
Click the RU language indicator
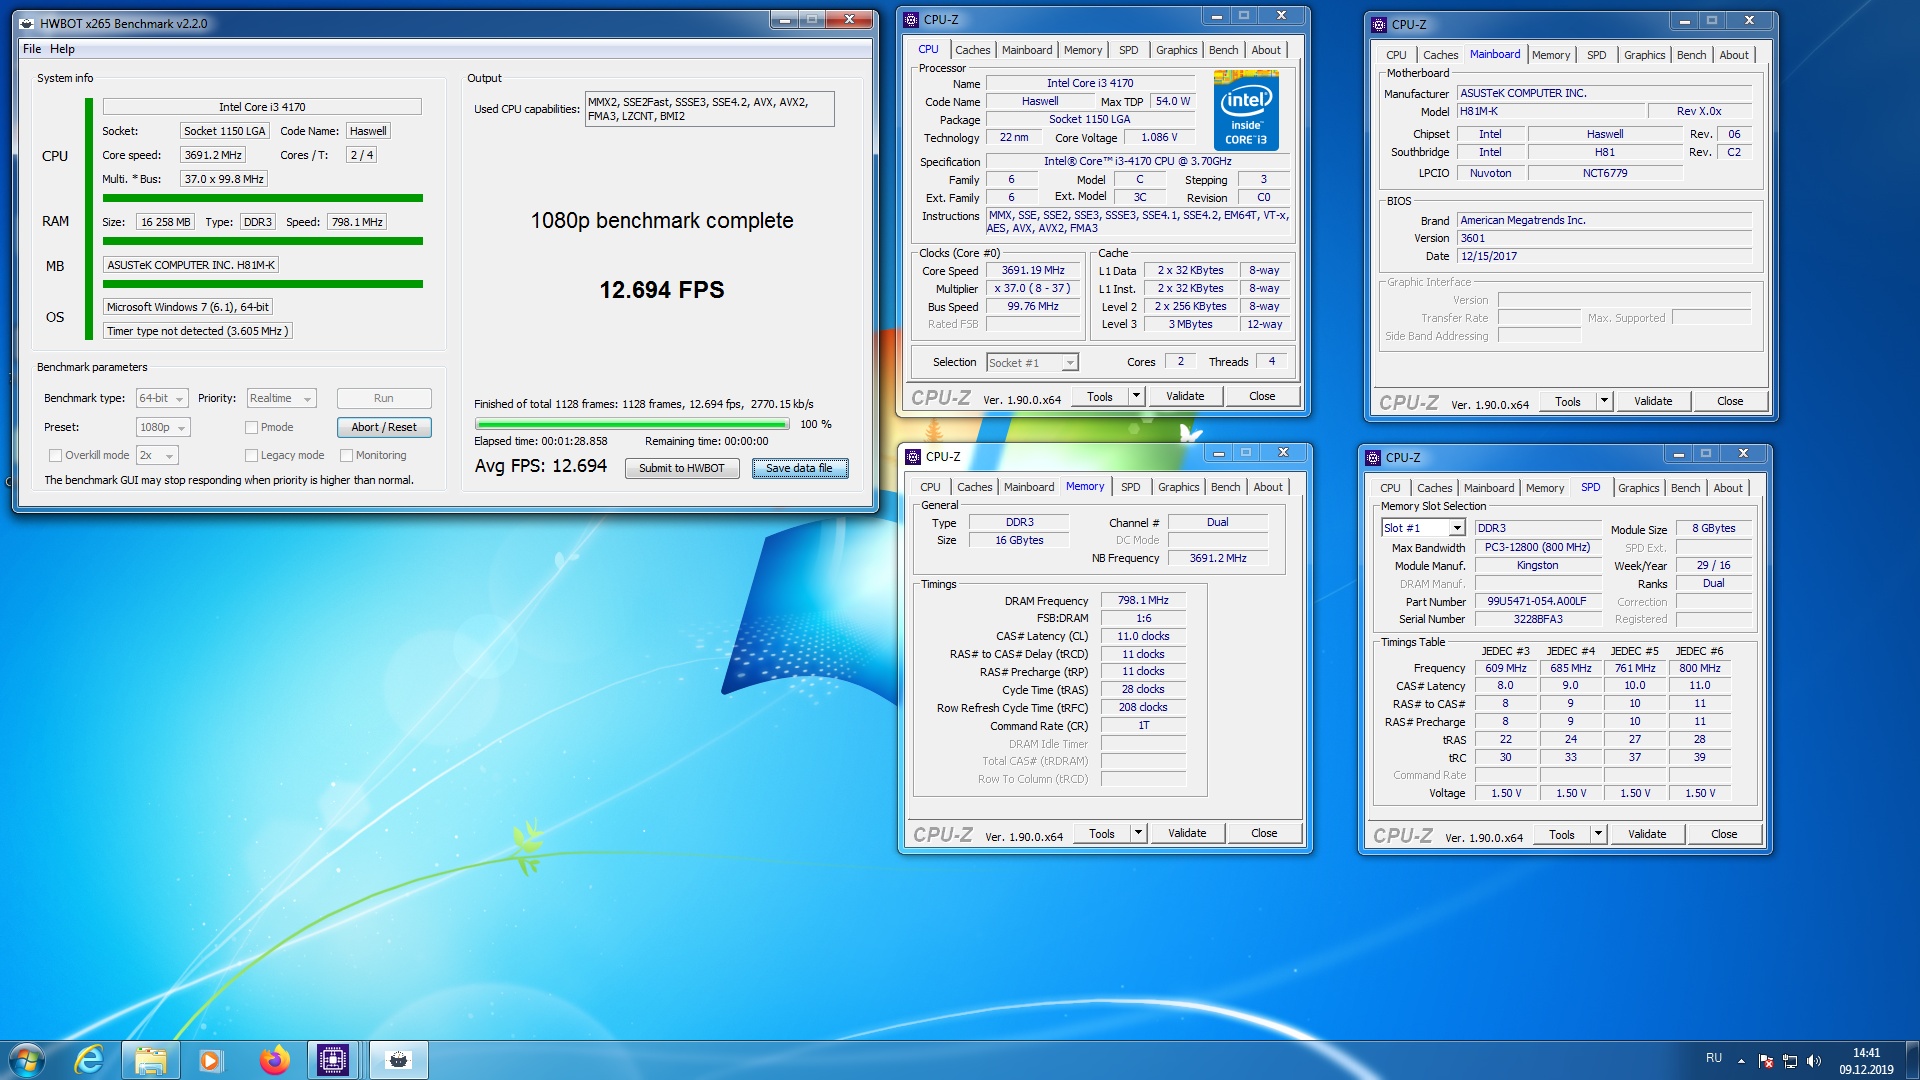[1714, 1058]
